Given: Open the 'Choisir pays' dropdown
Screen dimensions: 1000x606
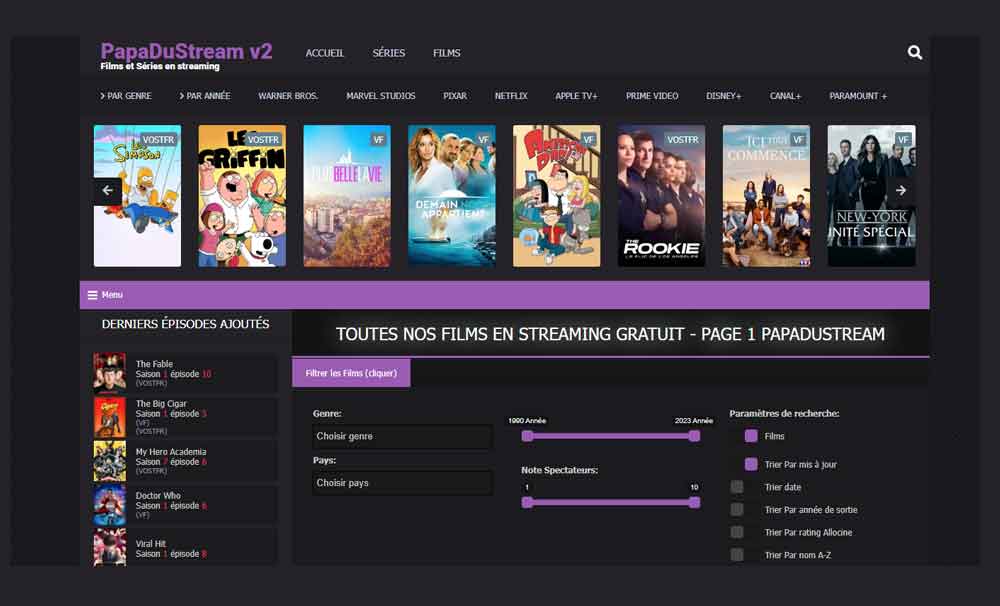Looking at the screenshot, I should tap(401, 483).
